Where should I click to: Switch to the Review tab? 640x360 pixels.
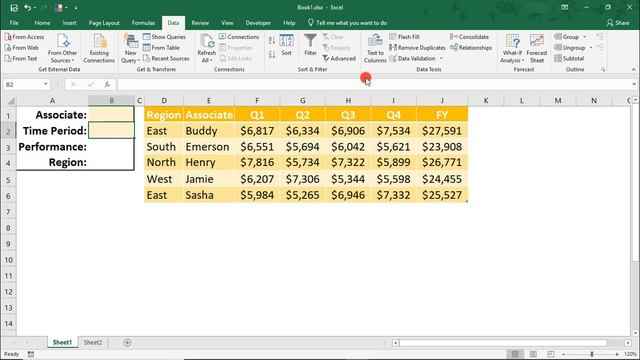[x=200, y=23]
